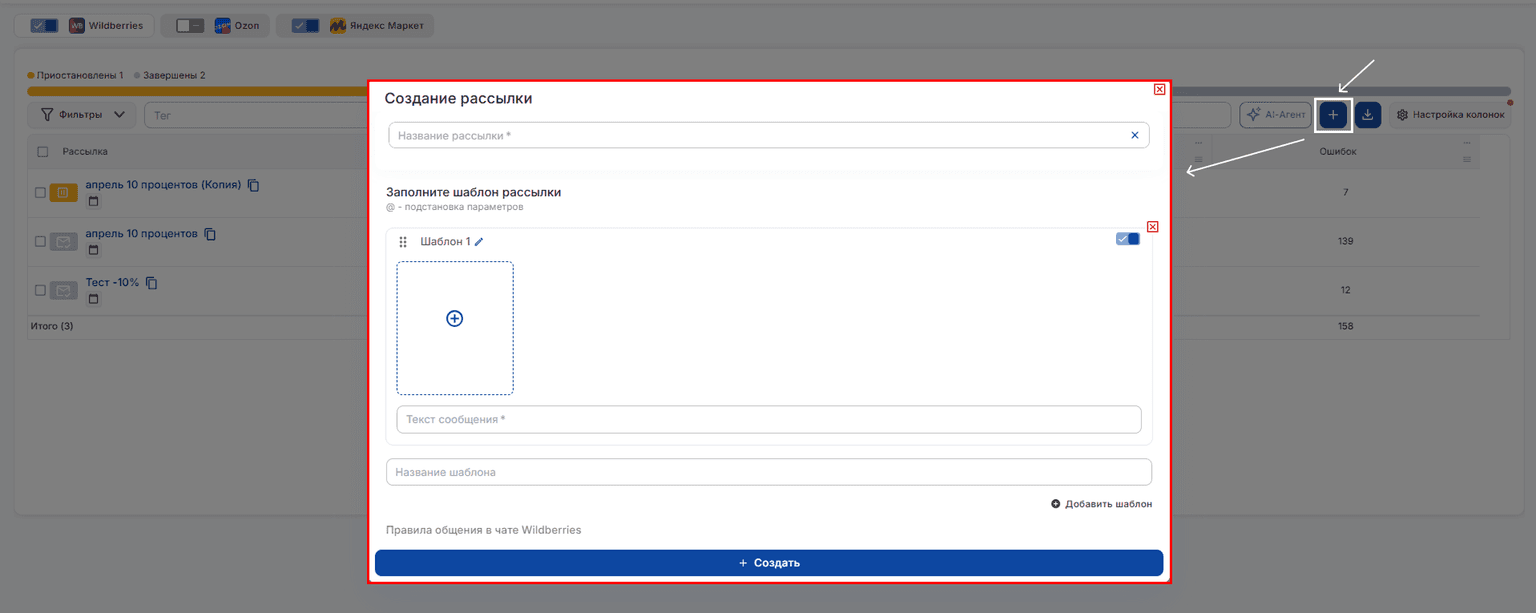This screenshot has width=1536, height=613.
Task: Click the Создать button
Action: [768, 563]
